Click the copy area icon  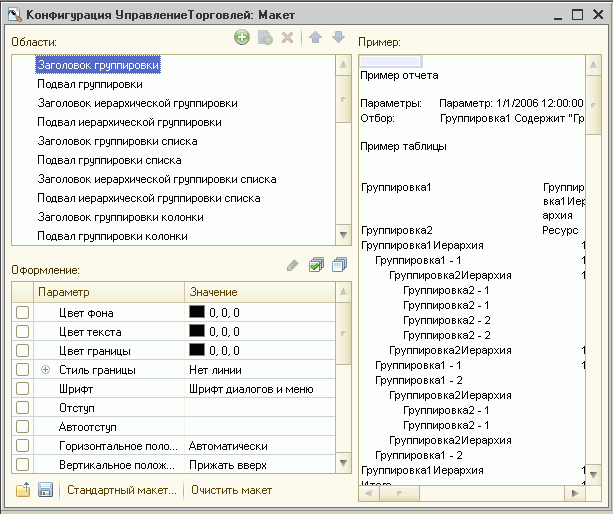[x=265, y=38]
